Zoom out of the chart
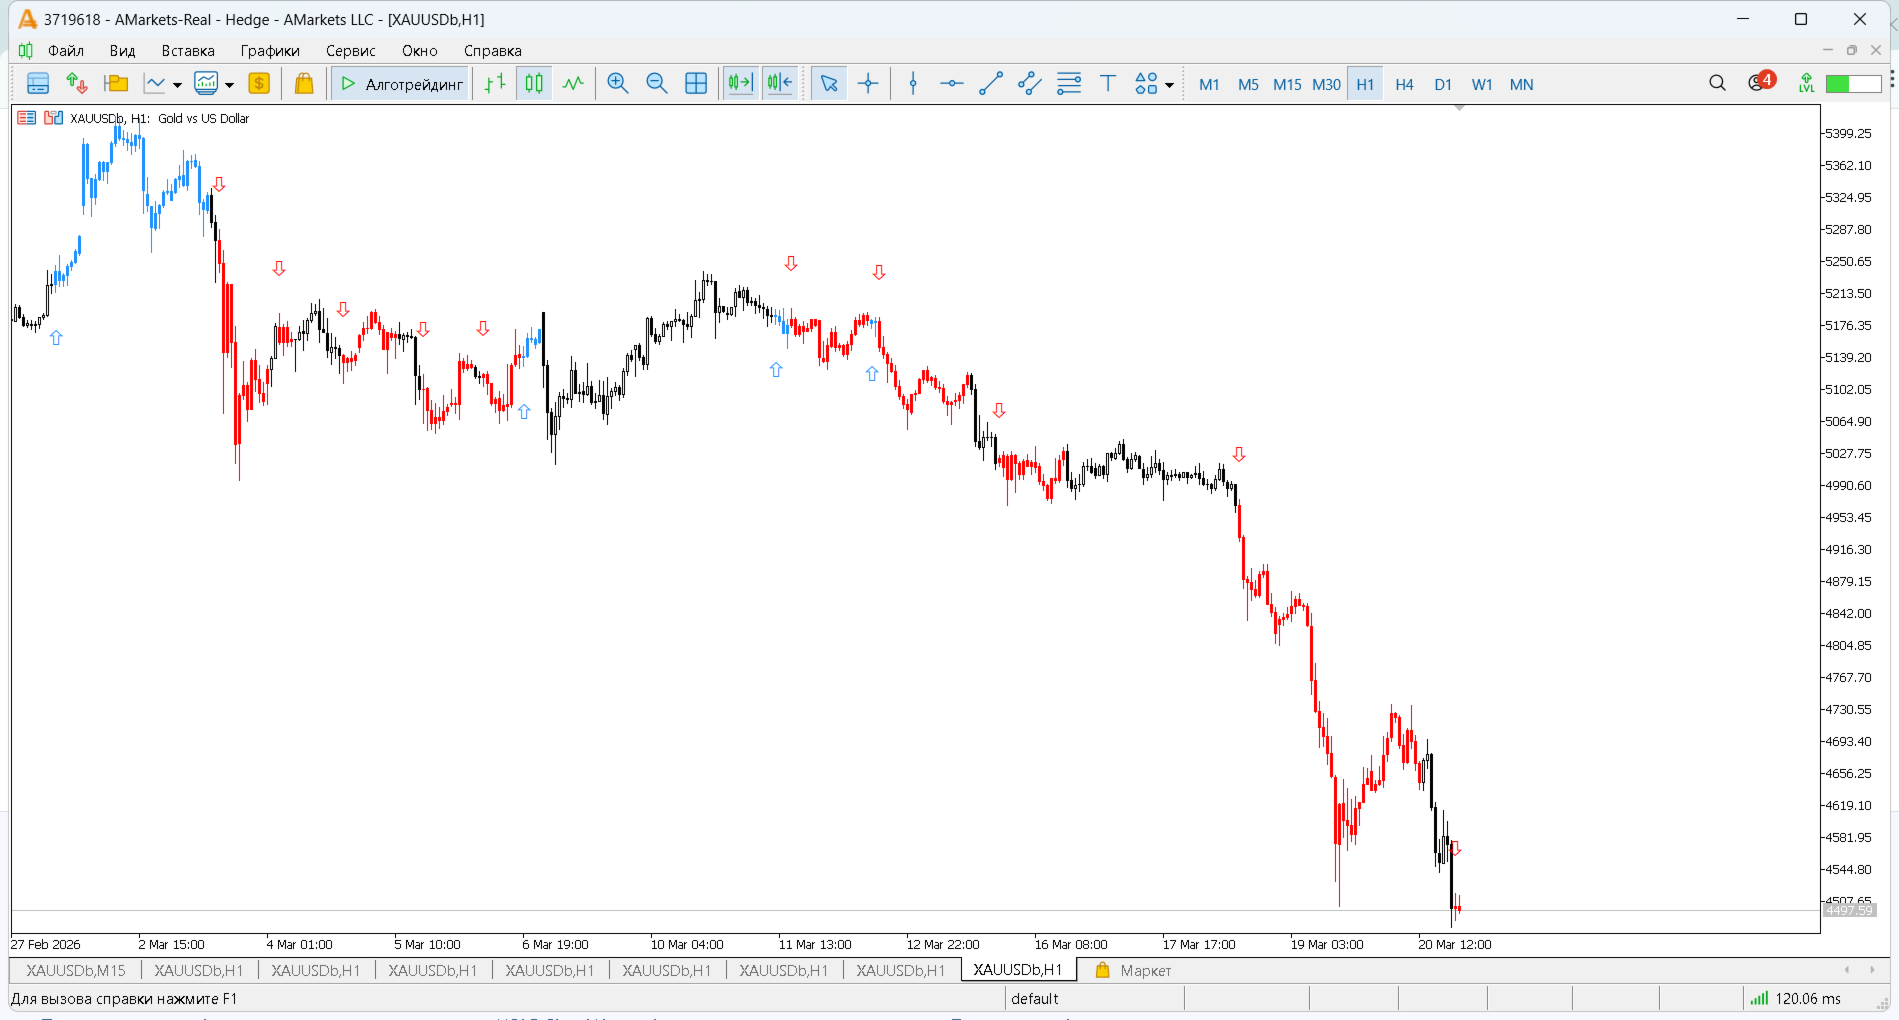 pos(657,84)
